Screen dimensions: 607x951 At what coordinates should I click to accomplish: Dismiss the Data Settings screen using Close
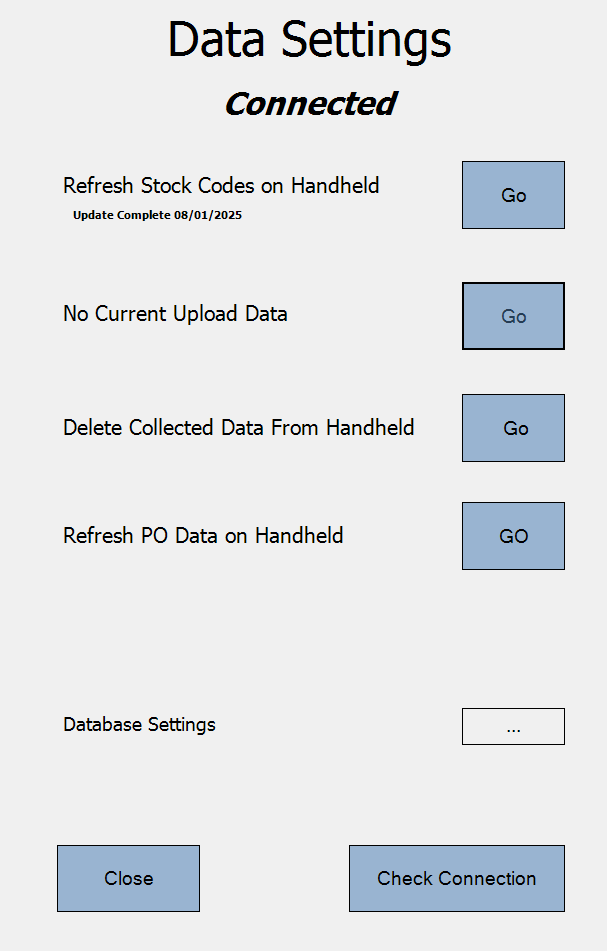coord(128,878)
